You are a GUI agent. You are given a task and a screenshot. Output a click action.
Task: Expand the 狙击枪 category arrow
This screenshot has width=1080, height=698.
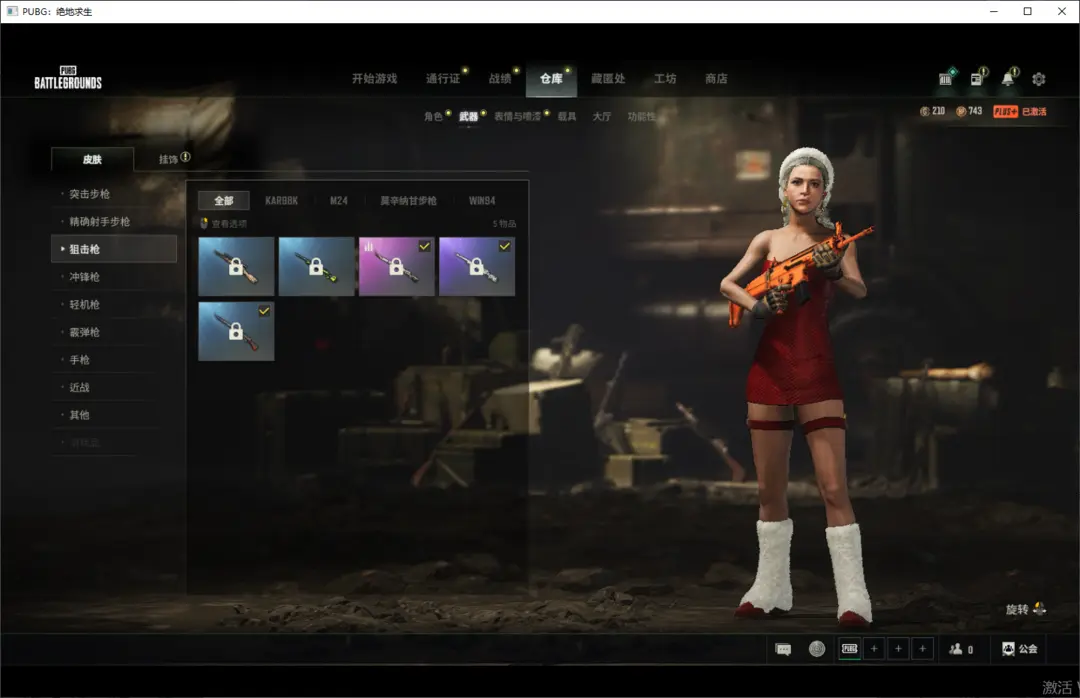pyautogui.click(x=63, y=249)
